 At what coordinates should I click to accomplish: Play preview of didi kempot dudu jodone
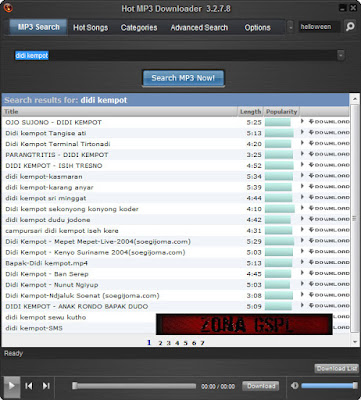tap(302, 219)
